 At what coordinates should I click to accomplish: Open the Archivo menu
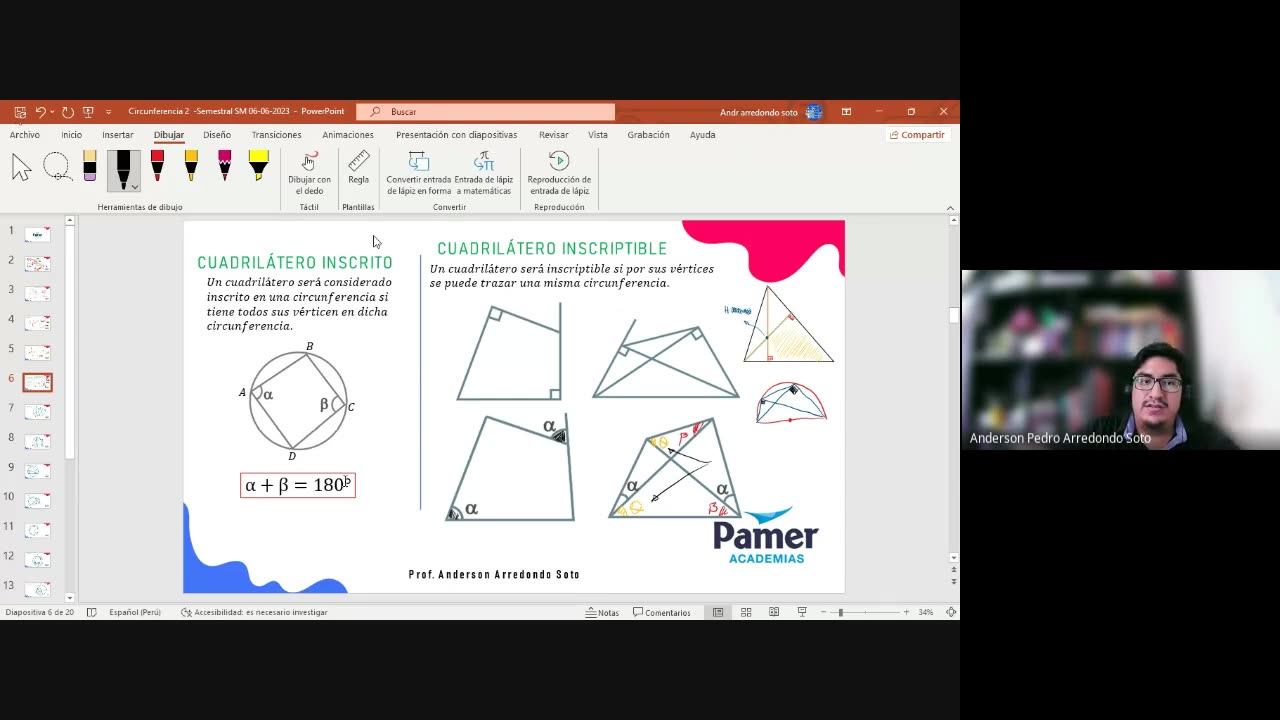25,135
